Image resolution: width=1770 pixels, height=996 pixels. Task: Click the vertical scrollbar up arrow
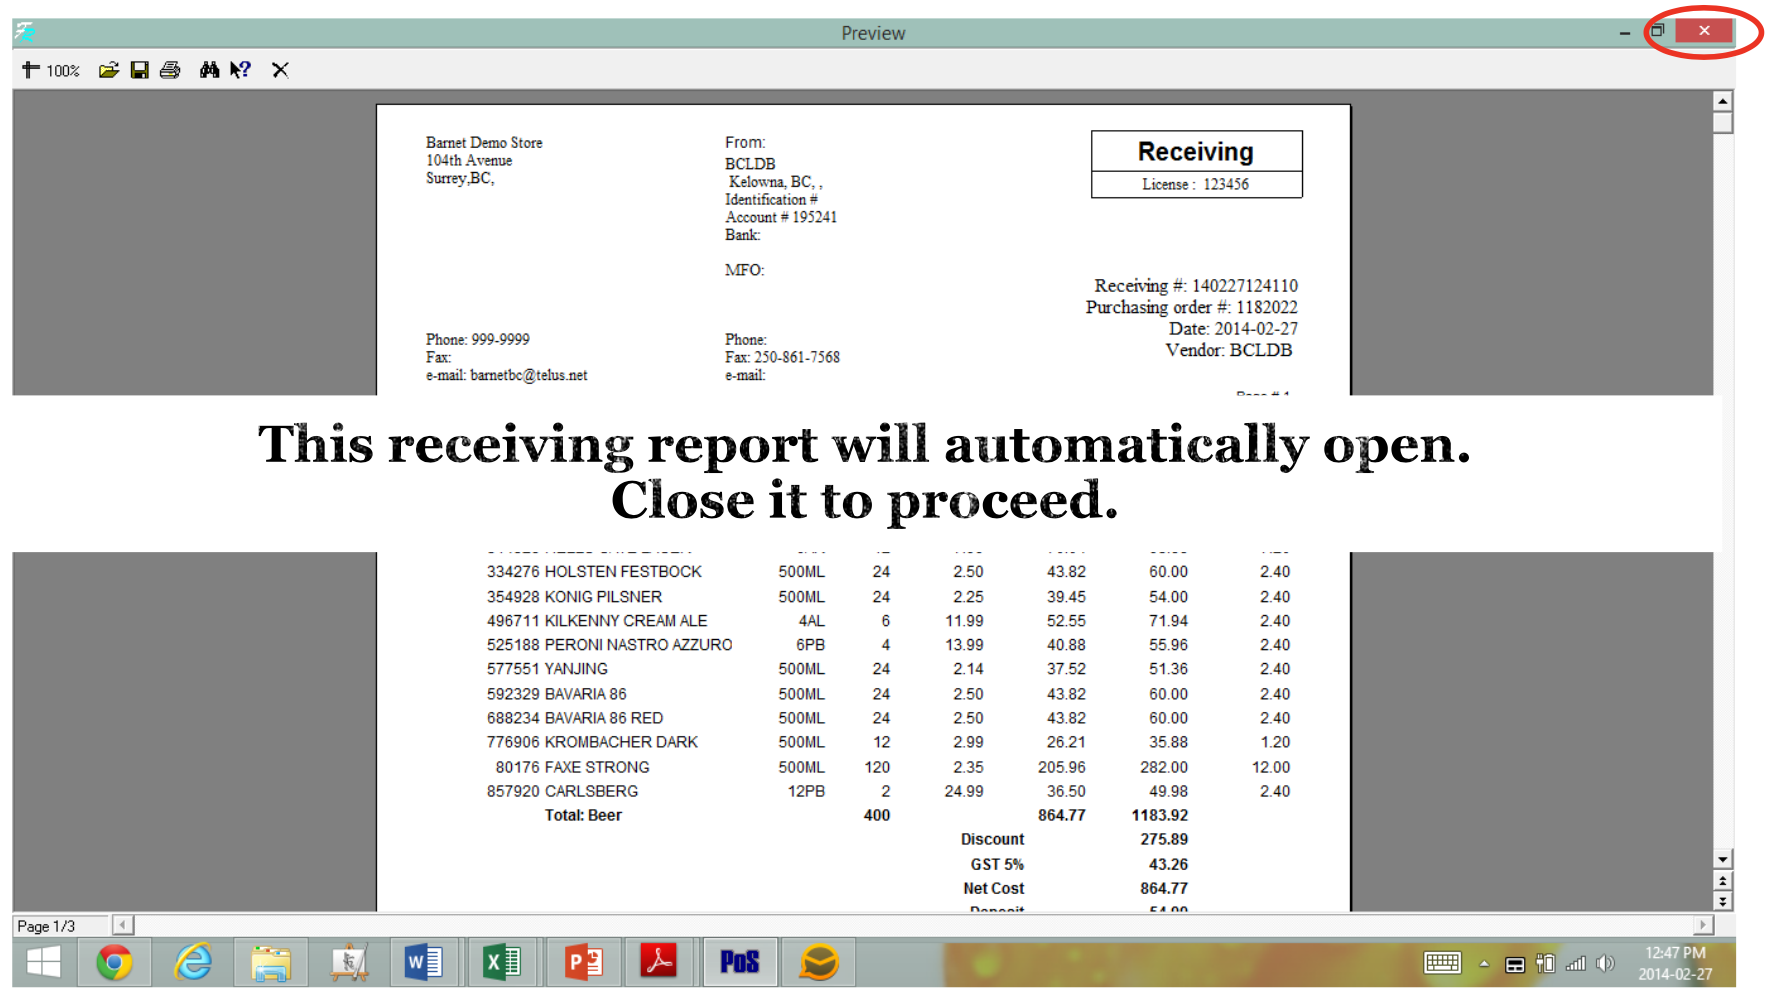(1722, 101)
